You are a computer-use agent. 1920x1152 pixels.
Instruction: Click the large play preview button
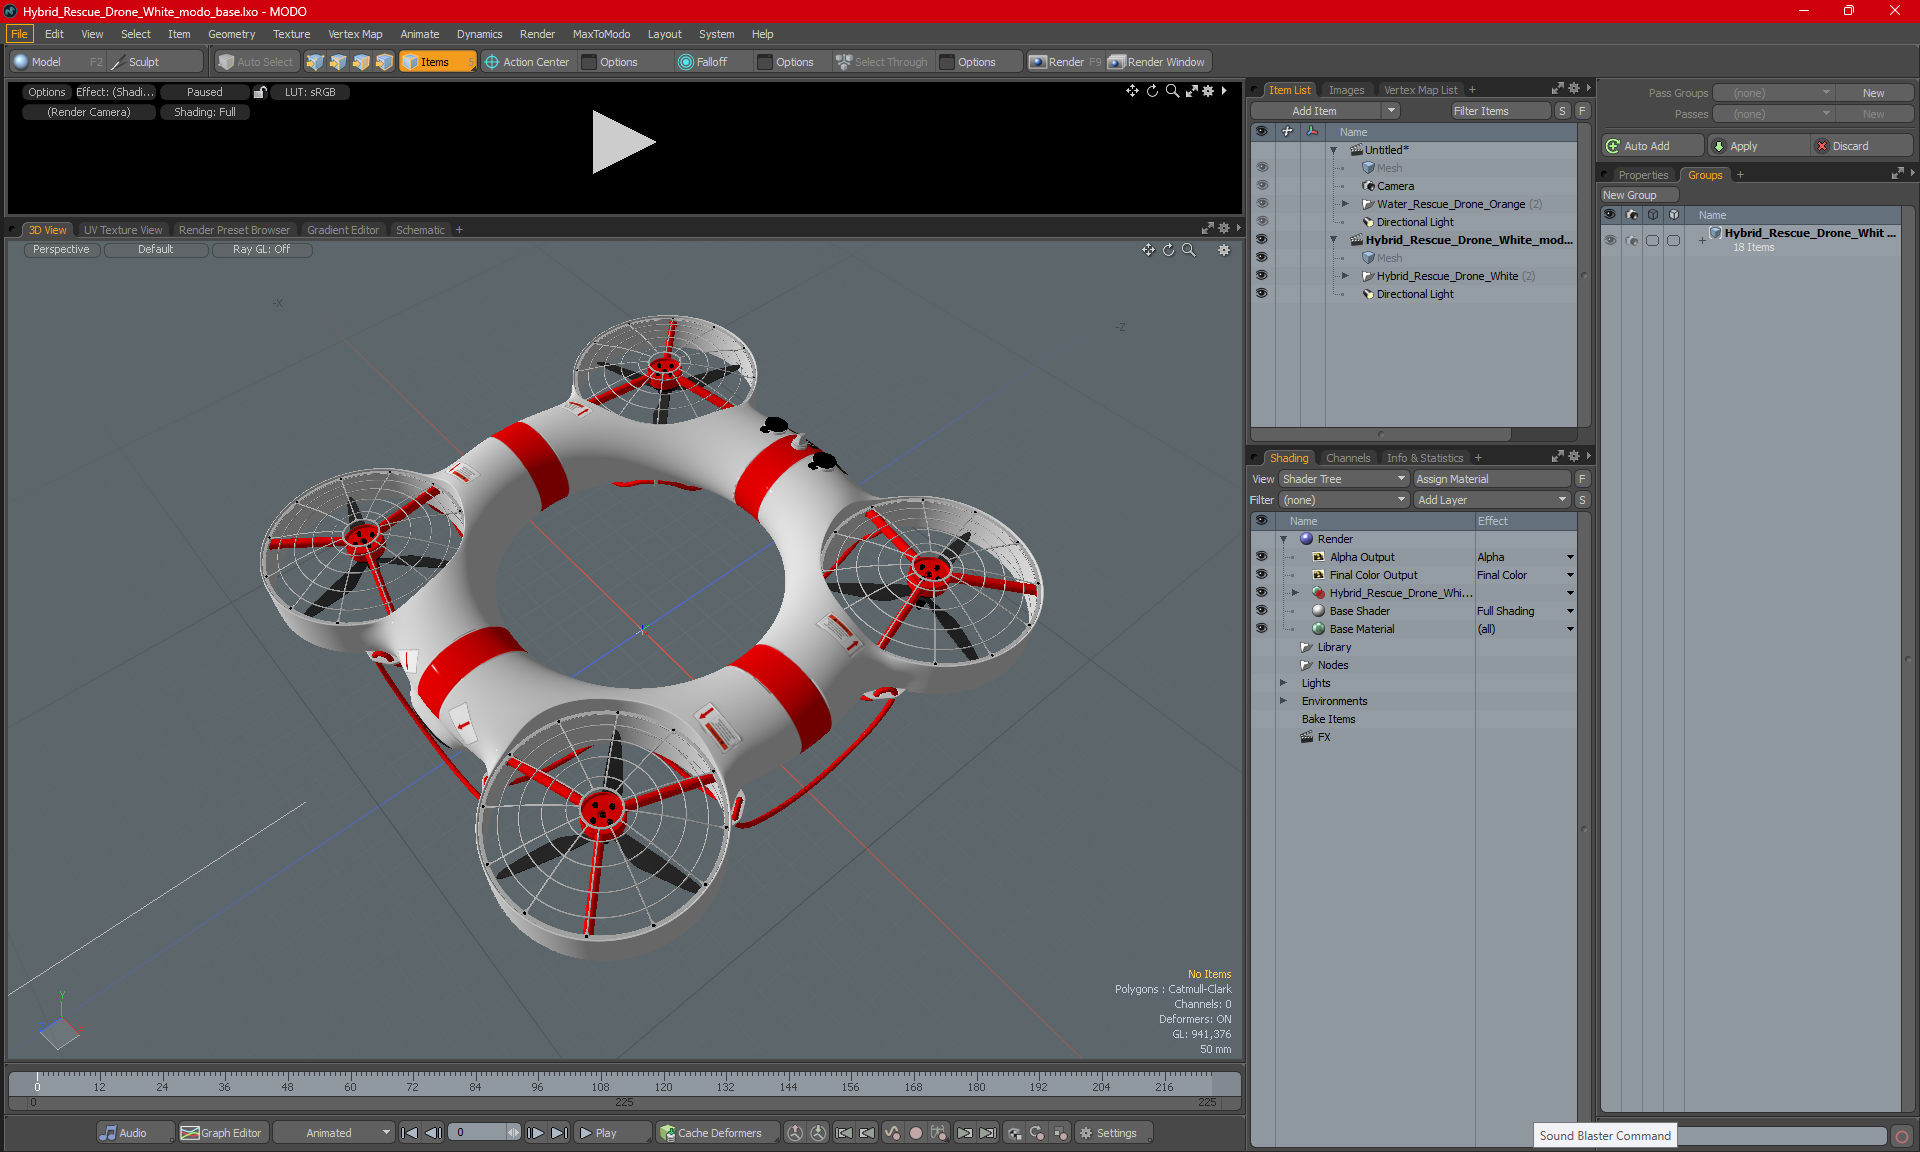(x=622, y=142)
